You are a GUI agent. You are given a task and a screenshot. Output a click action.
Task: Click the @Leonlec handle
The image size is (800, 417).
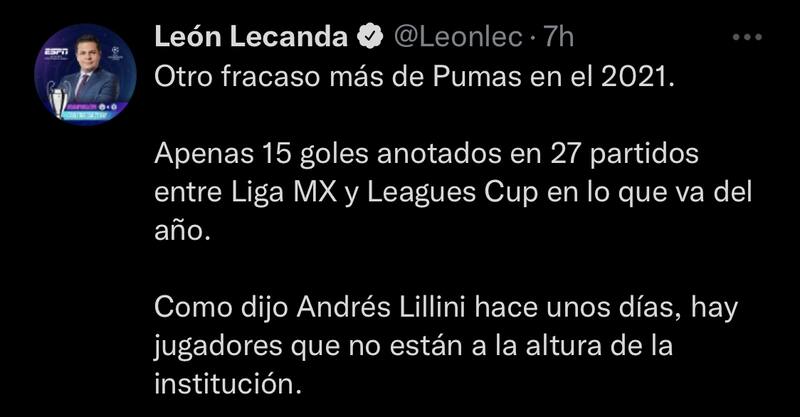click(457, 37)
